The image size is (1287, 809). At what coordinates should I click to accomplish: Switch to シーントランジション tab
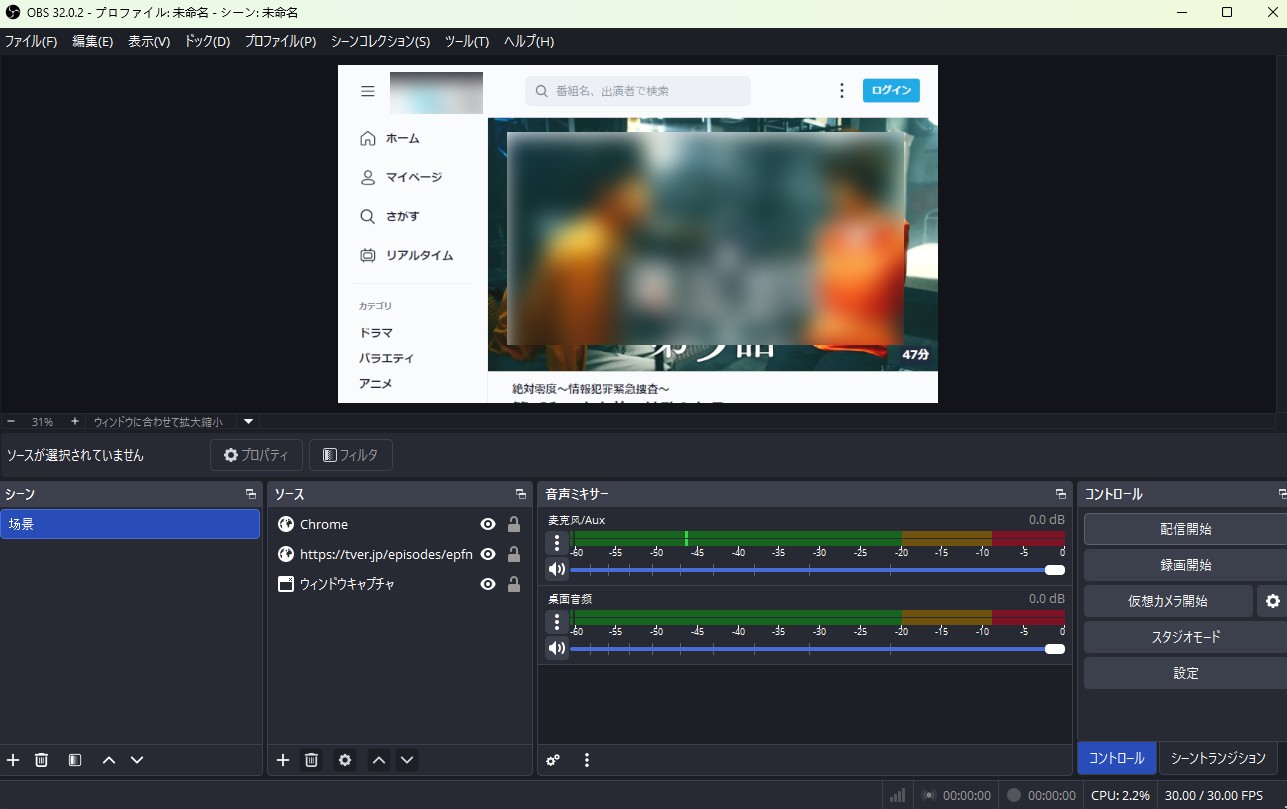click(1217, 758)
